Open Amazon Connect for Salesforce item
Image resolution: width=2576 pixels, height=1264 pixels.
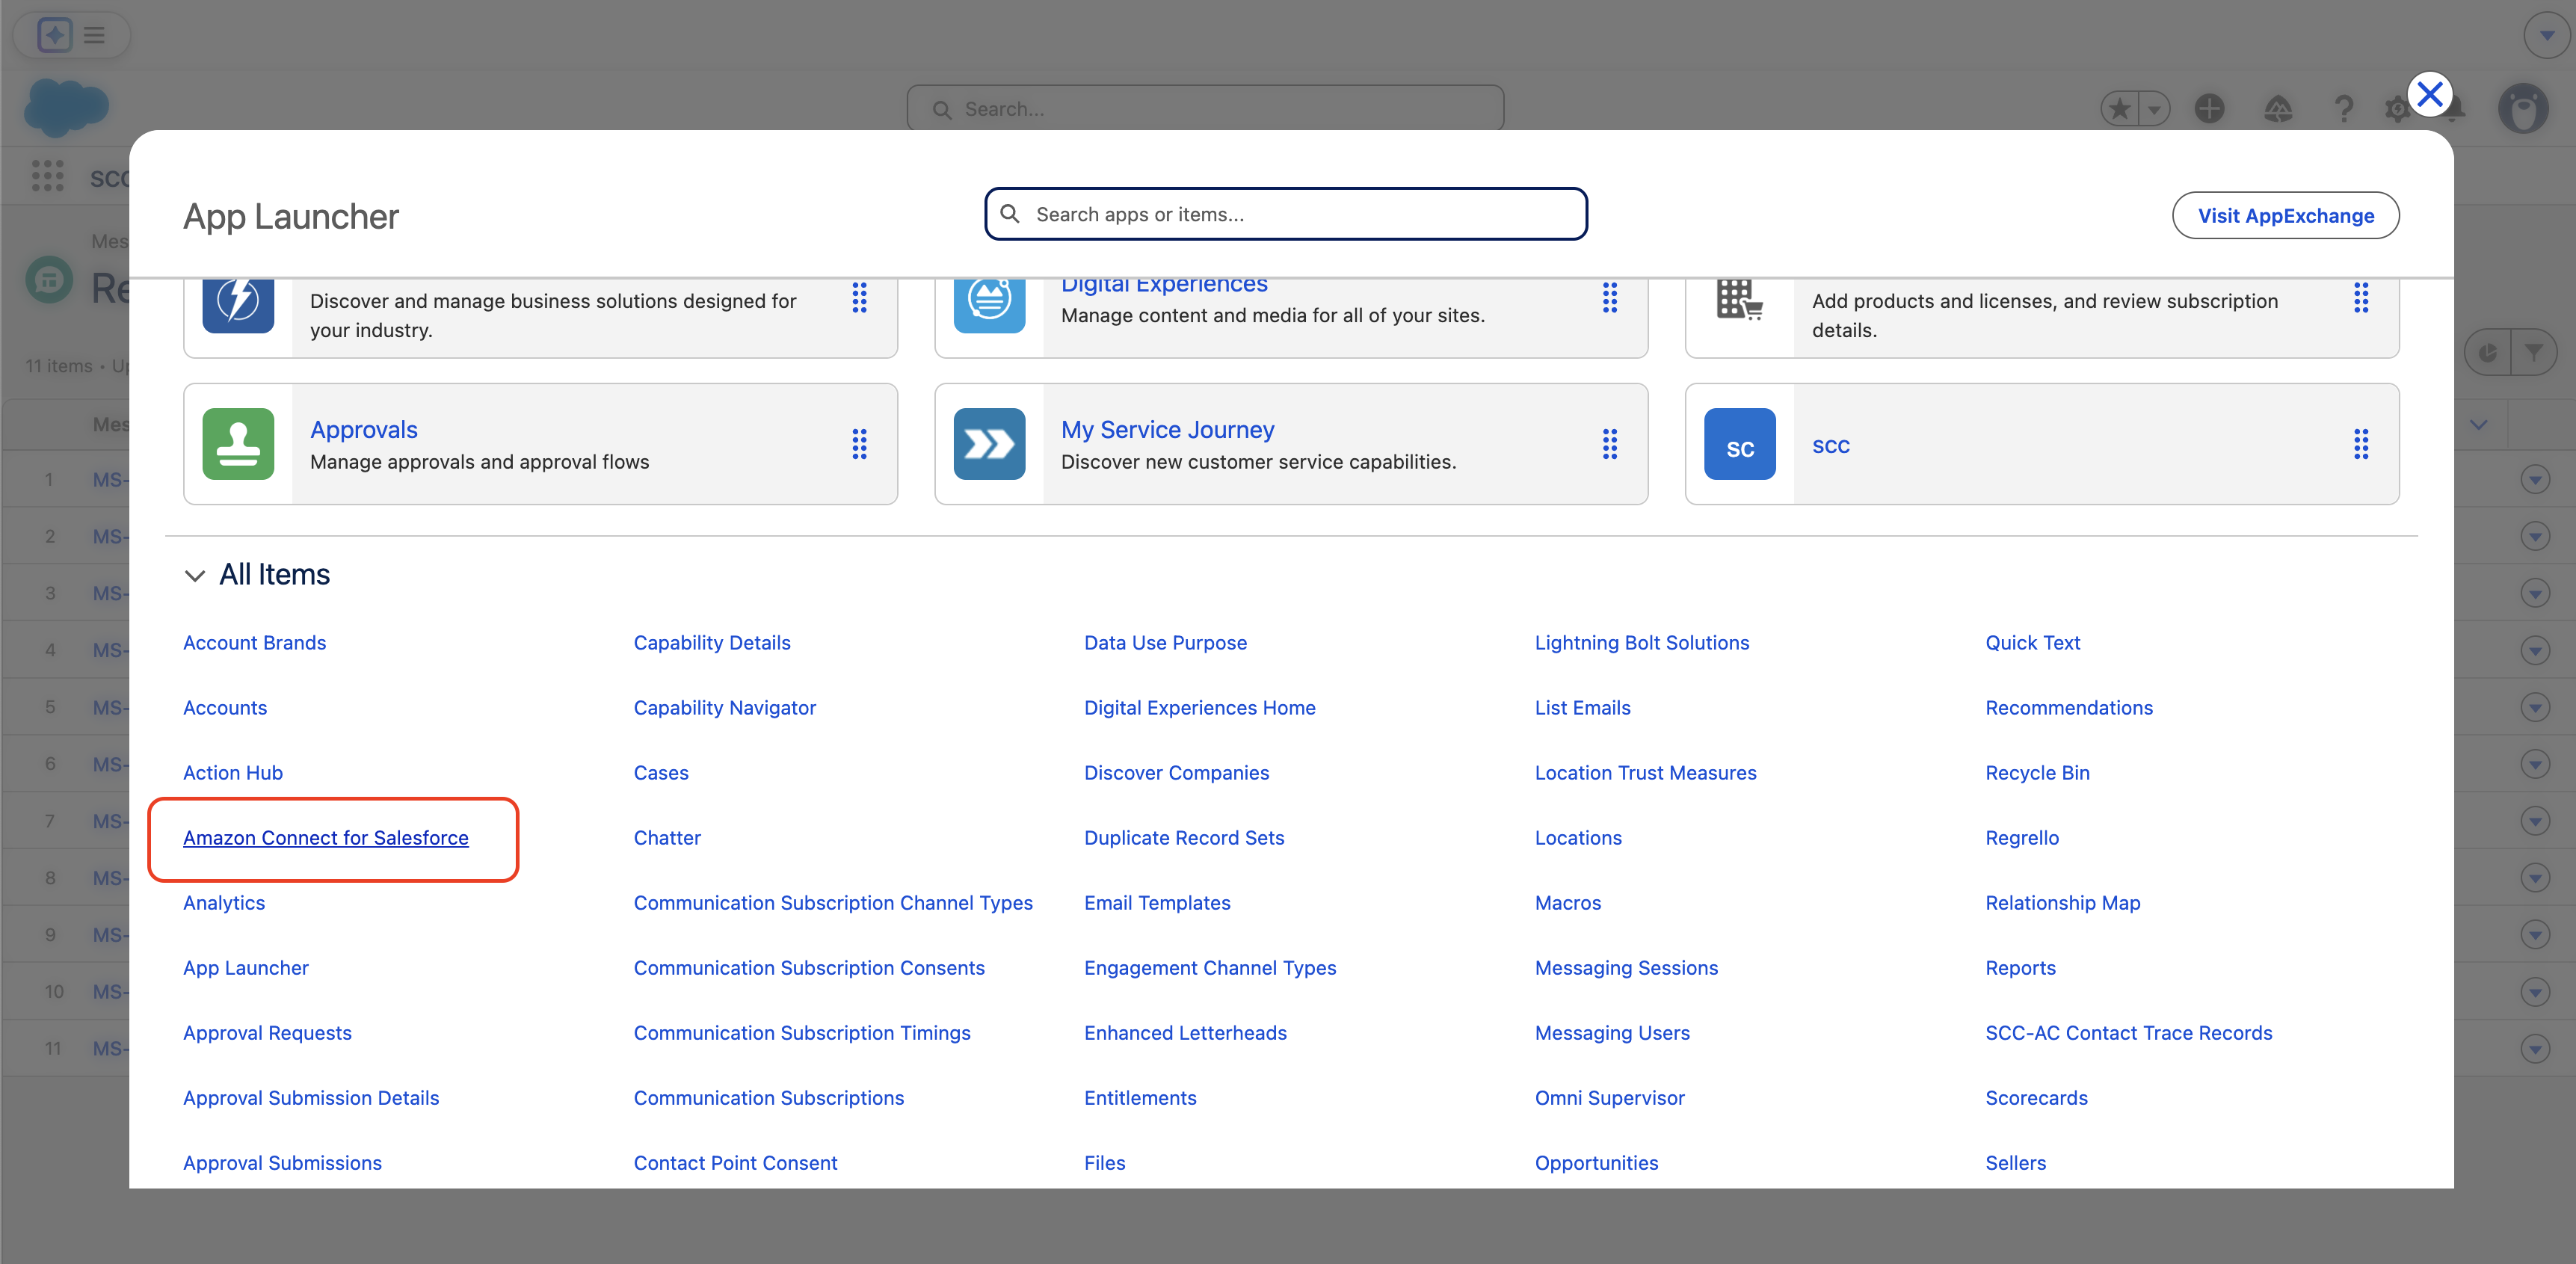(325, 838)
